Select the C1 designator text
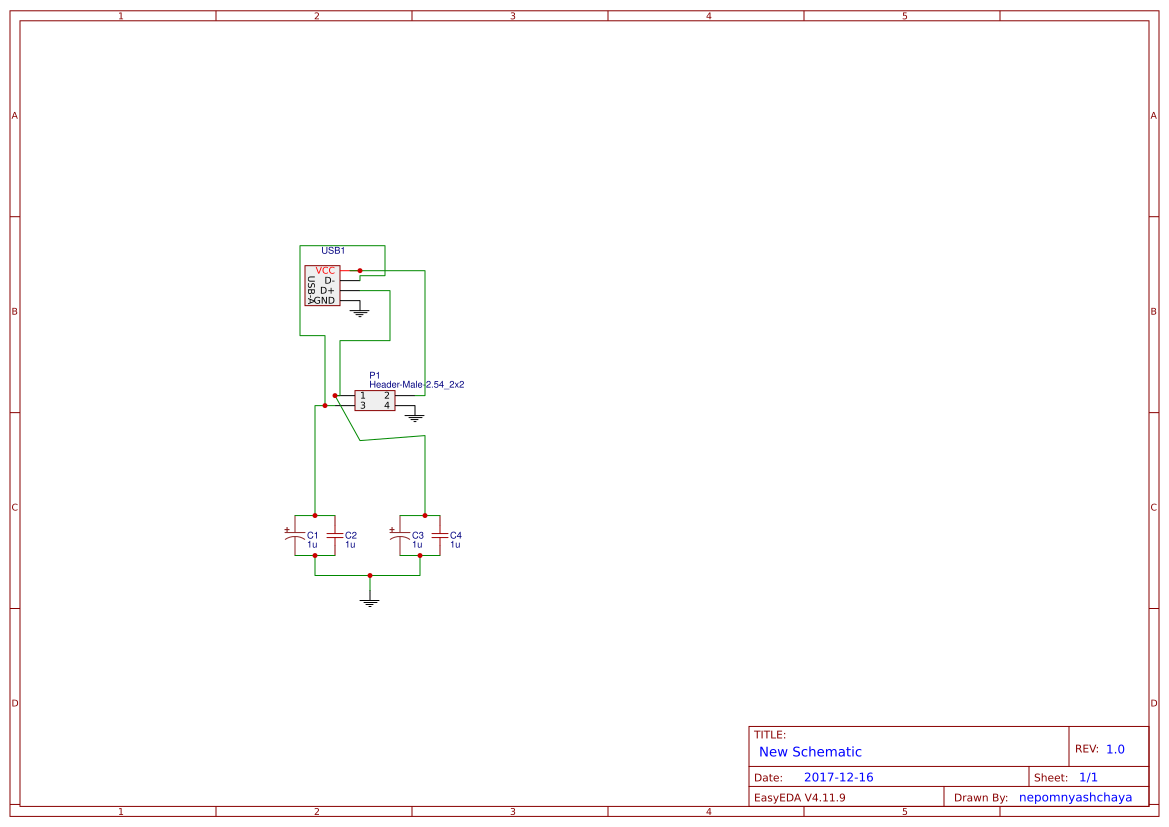 [312, 535]
